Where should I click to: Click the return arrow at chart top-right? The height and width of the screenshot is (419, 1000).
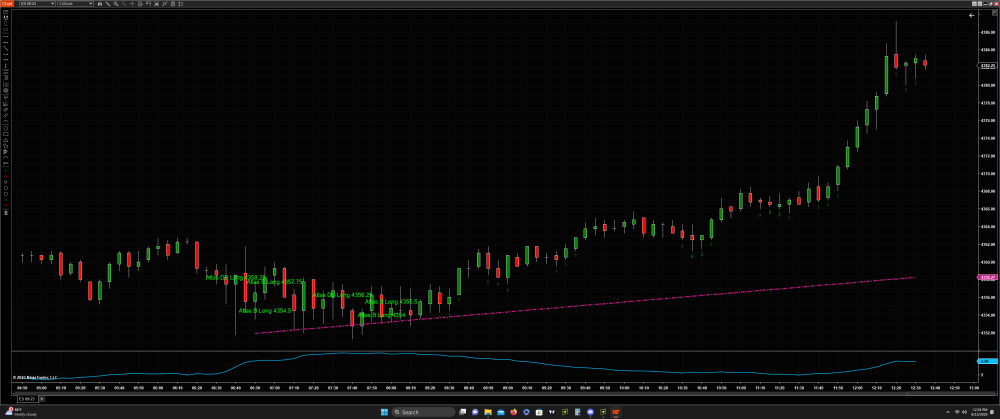click(971, 16)
